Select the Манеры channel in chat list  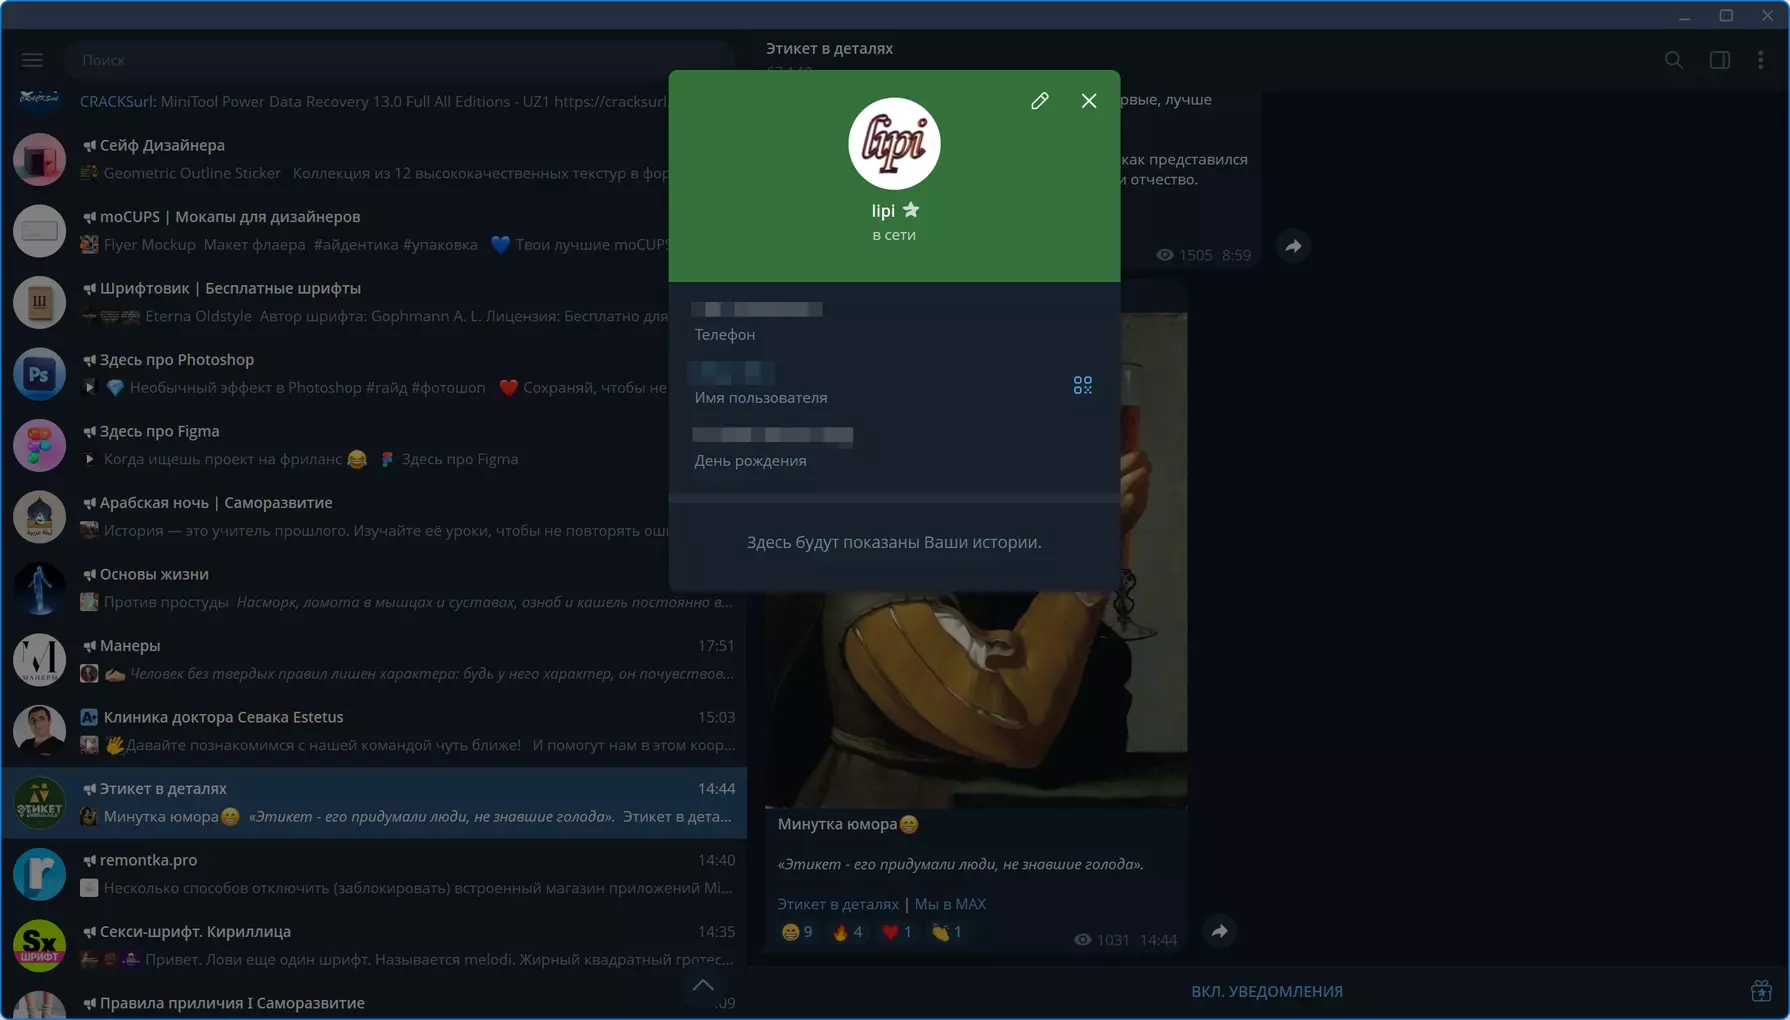(374, 660)
